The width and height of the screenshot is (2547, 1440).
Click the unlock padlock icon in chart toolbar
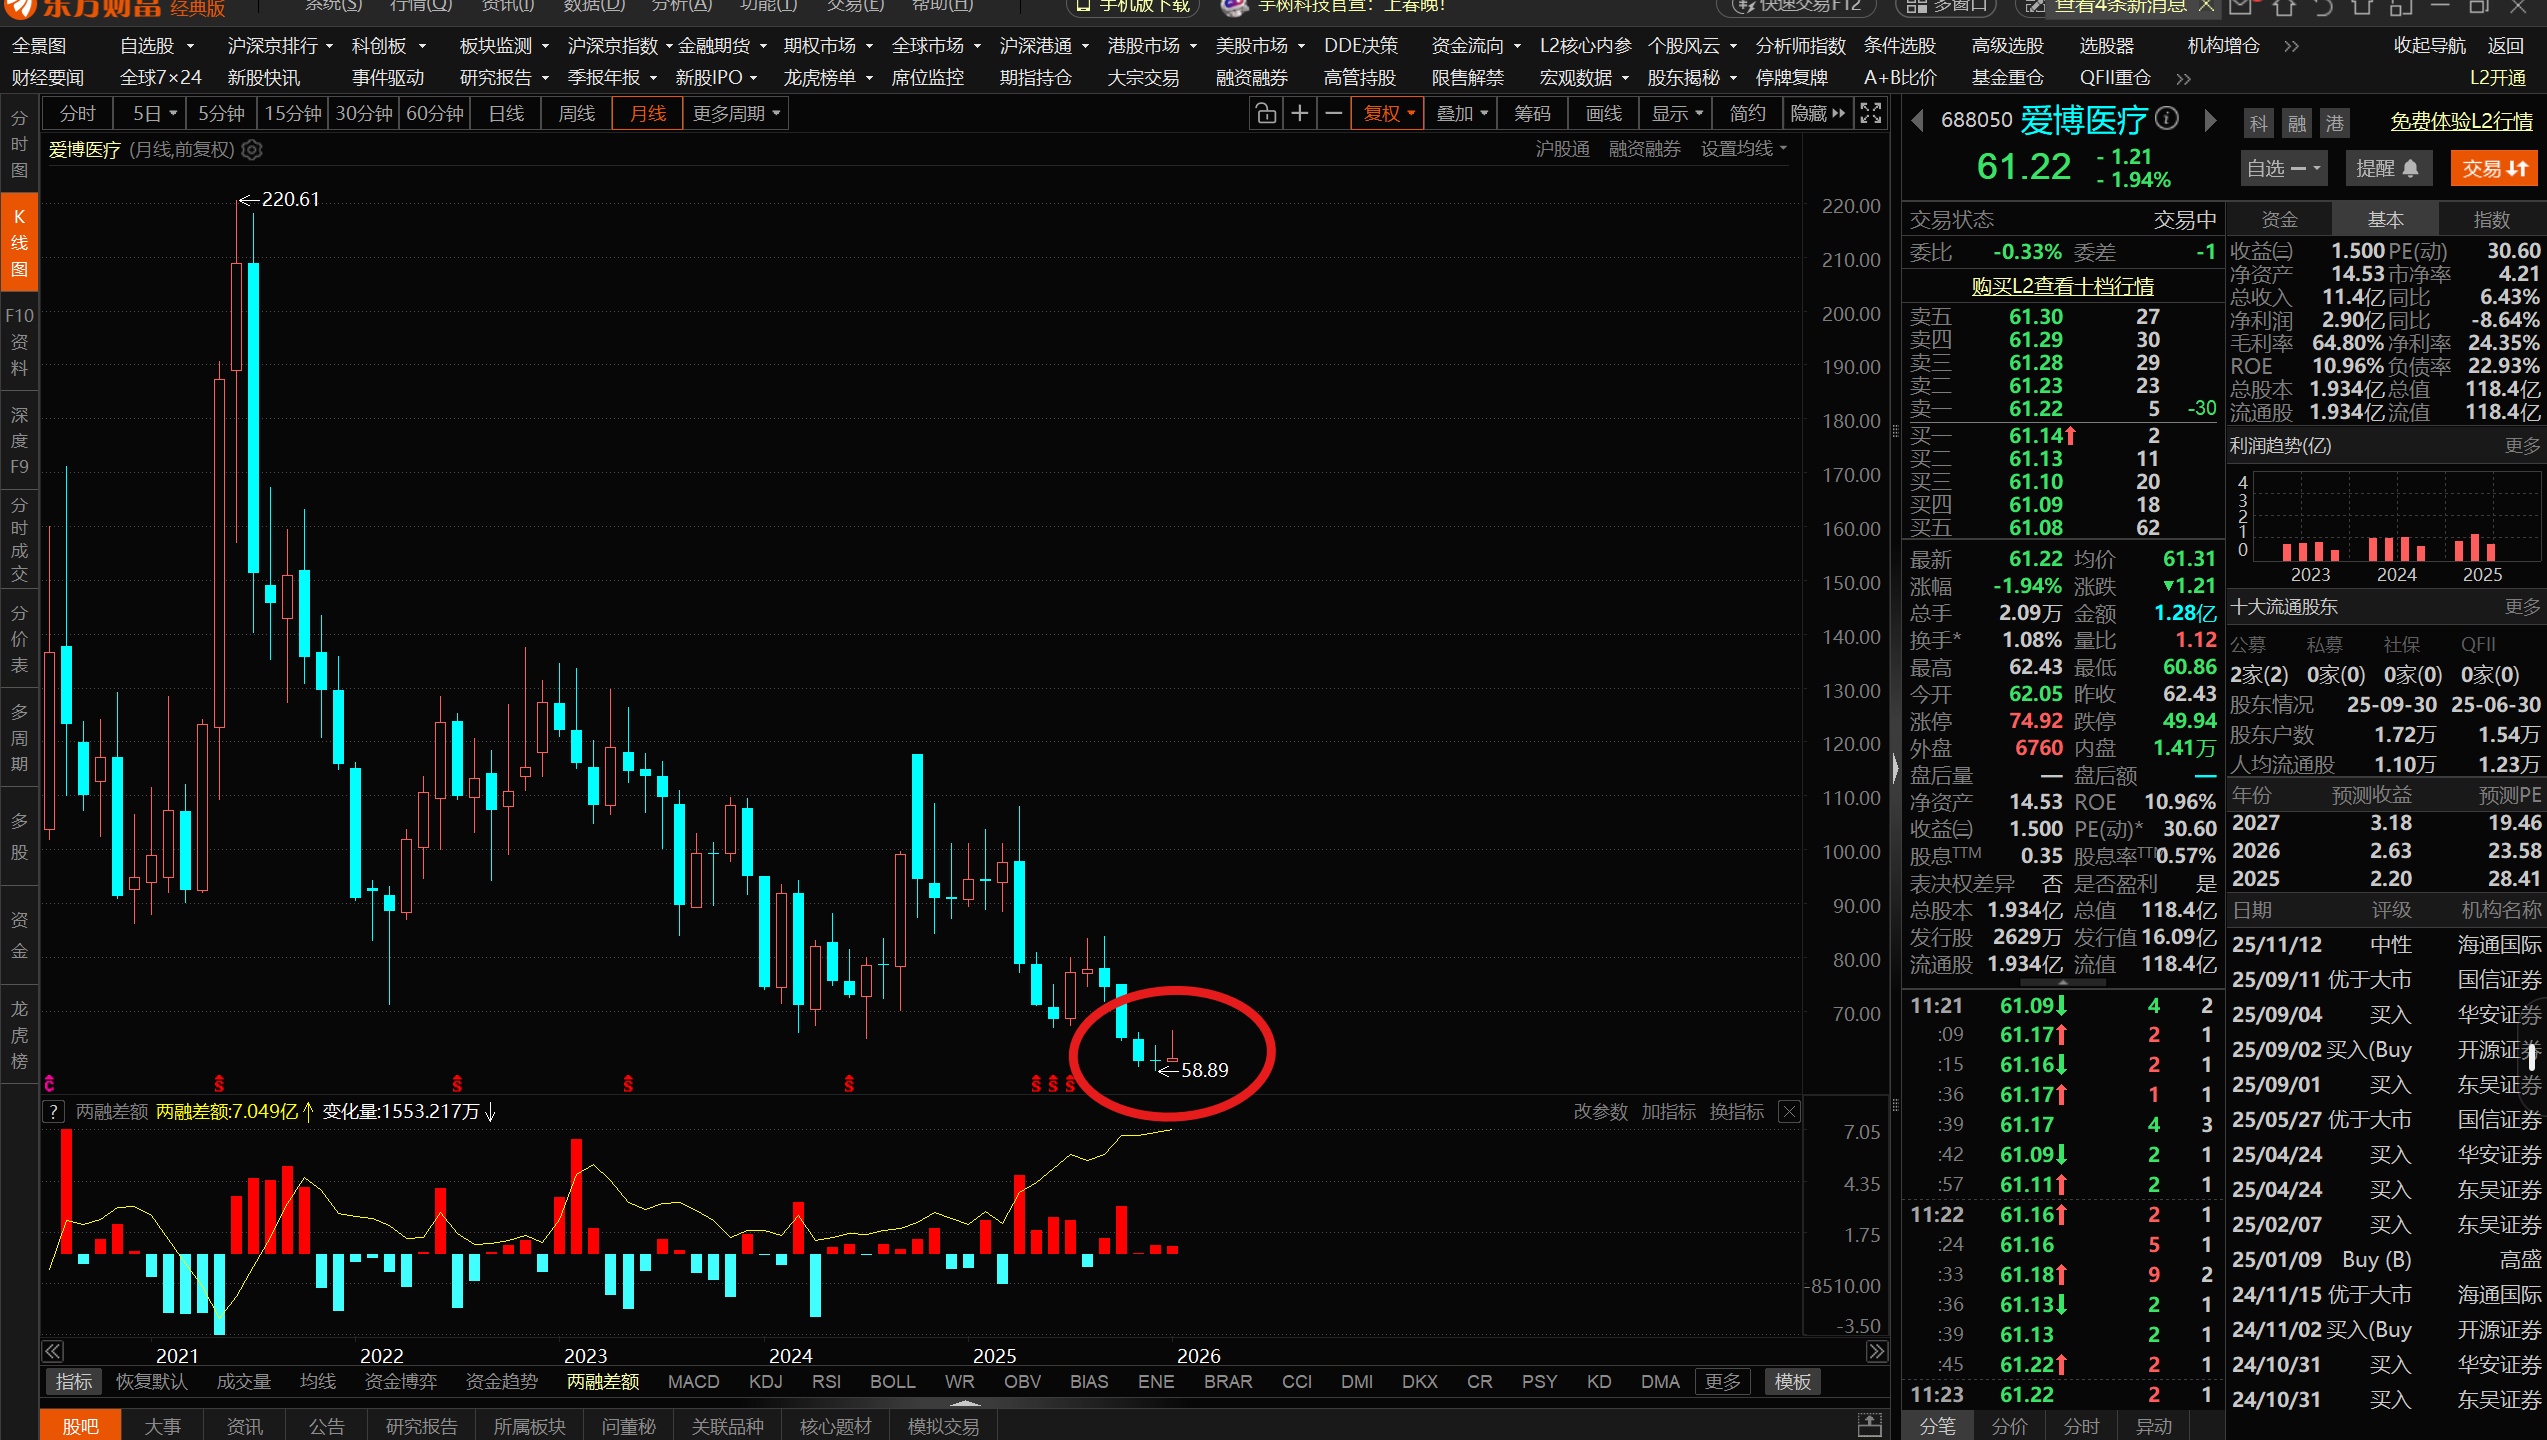1266,114
